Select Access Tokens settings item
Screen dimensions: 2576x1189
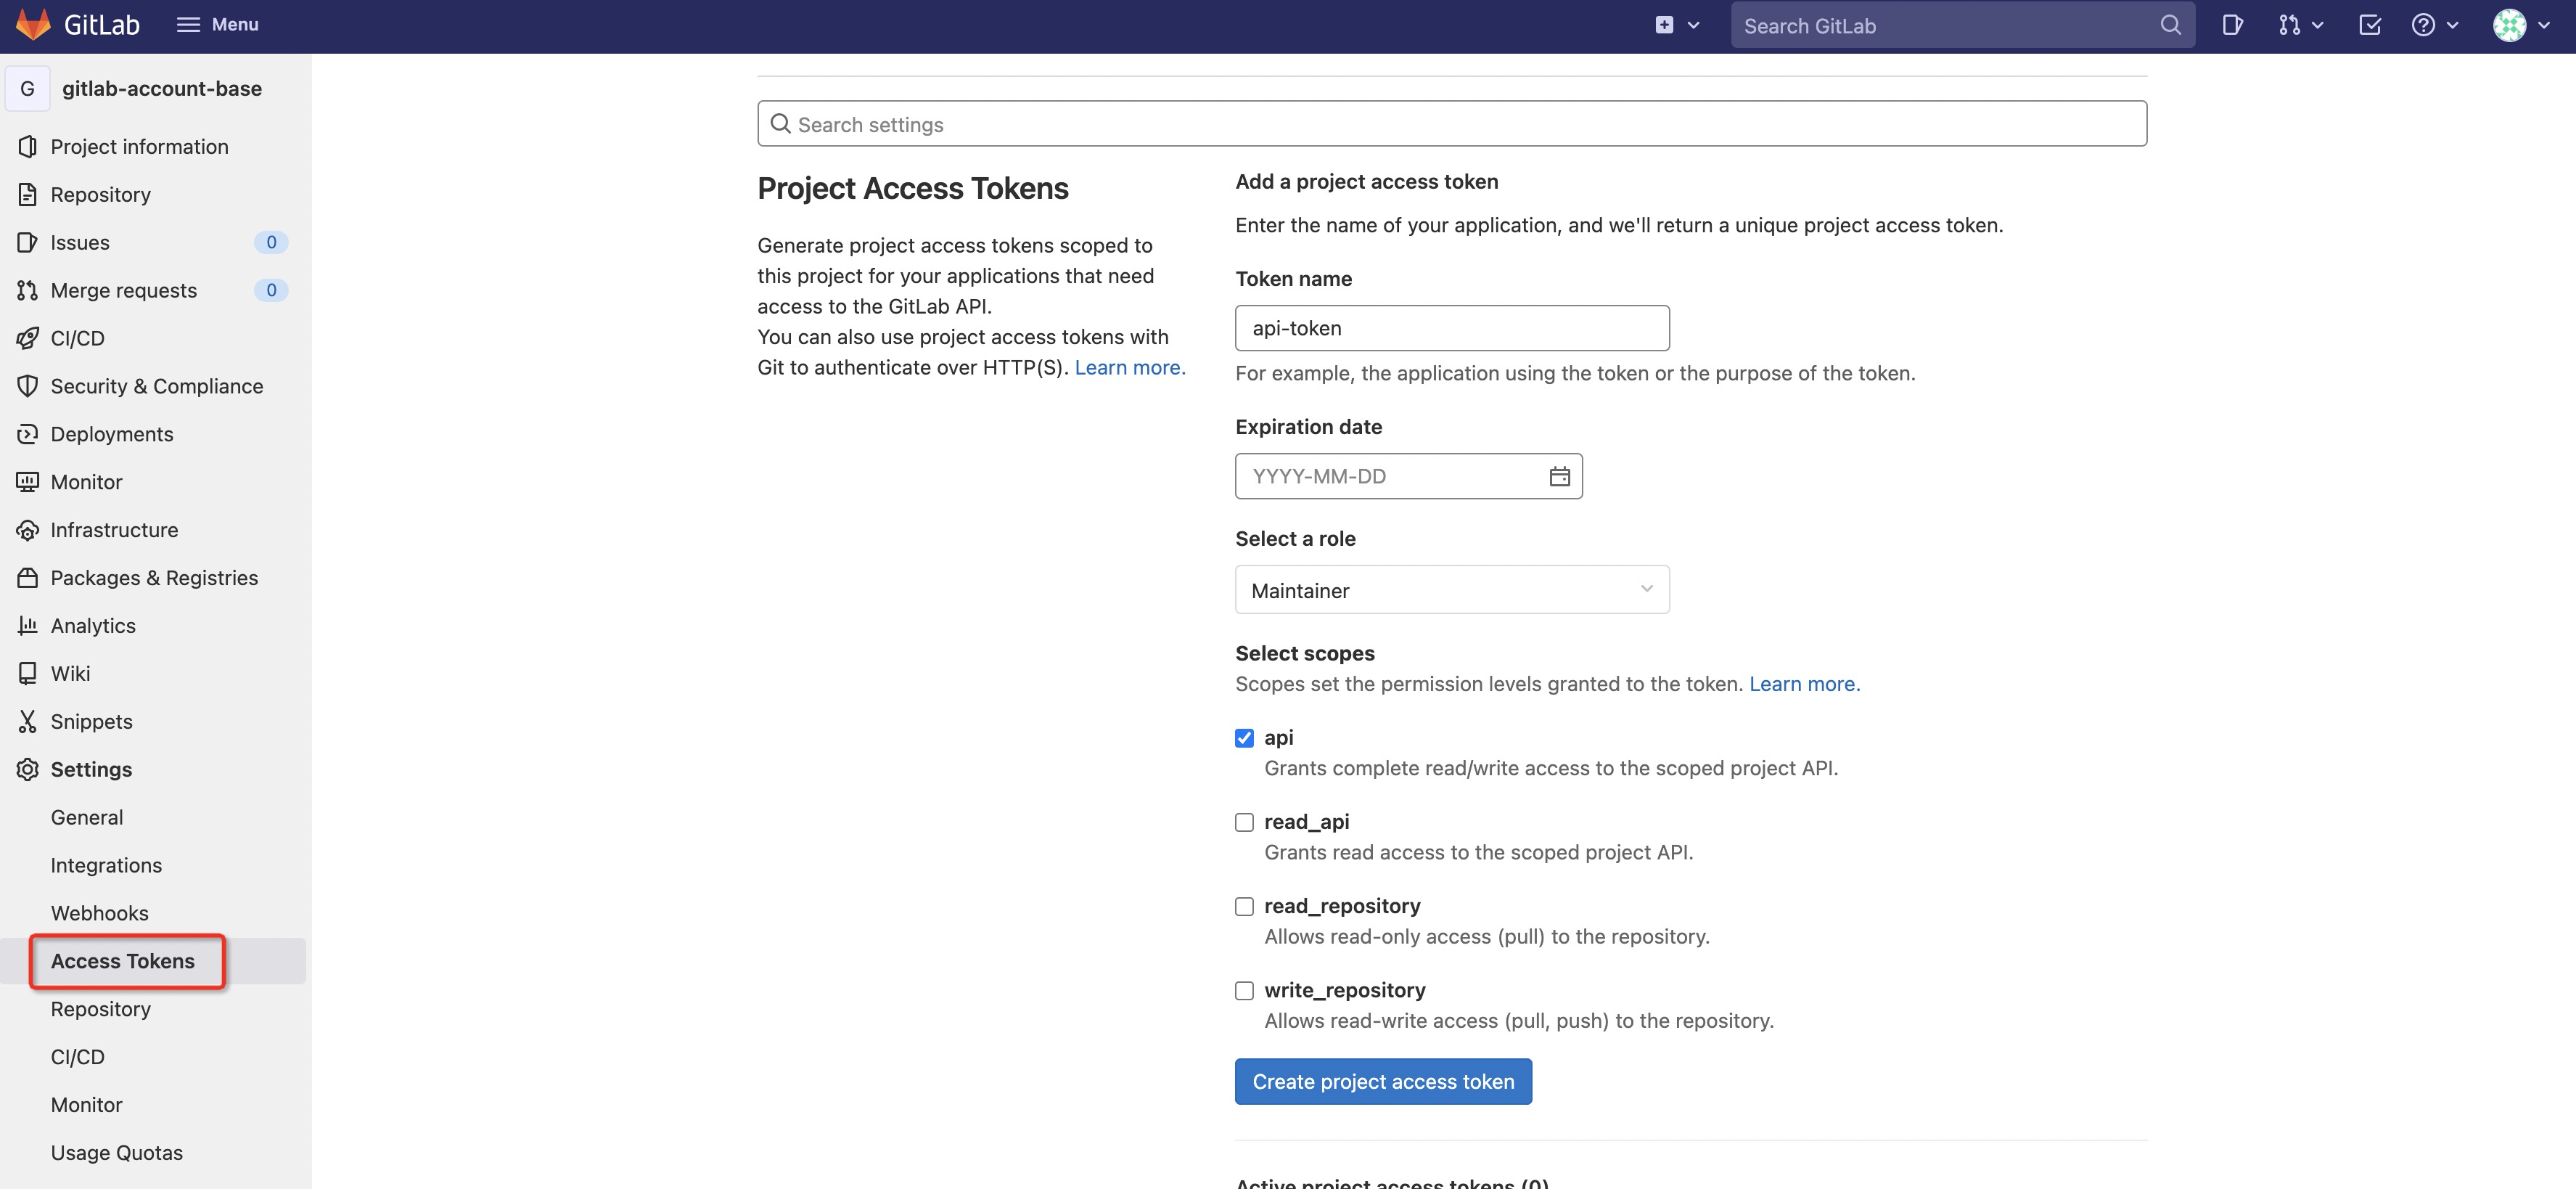123,961
